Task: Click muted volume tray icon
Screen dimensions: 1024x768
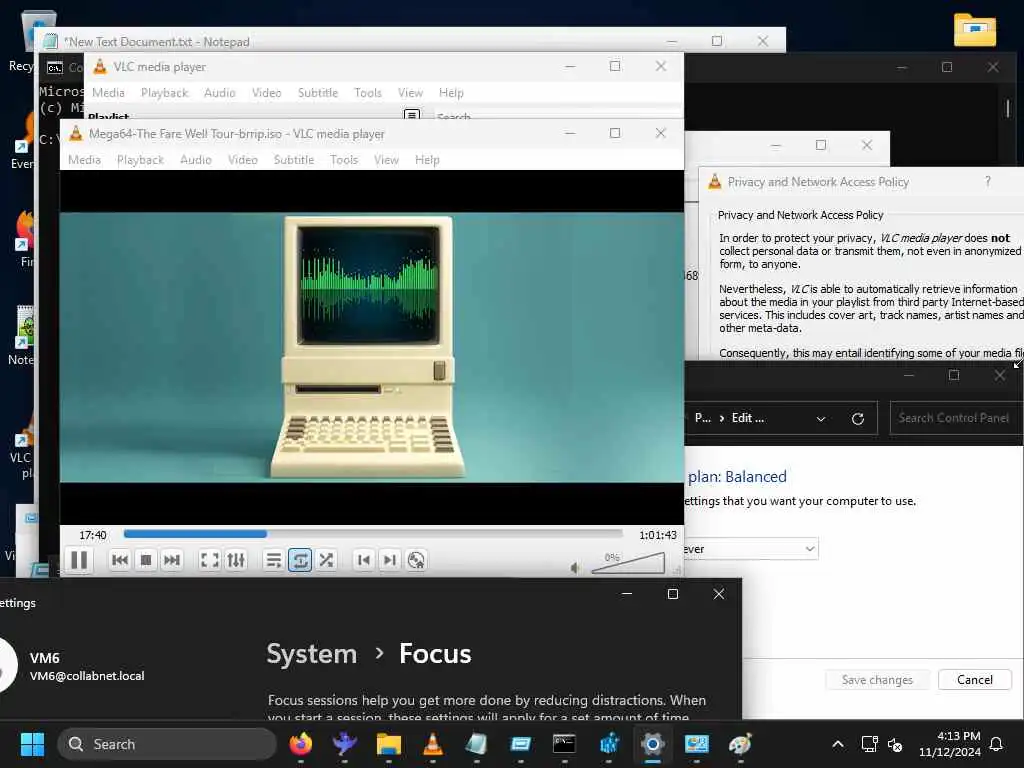Action: tap(895, 744)
